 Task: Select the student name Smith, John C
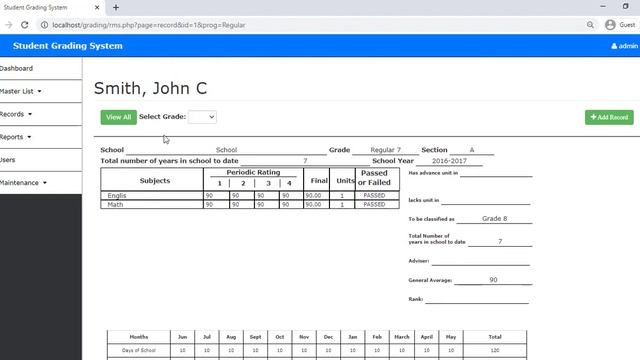pyautogui.click(x=151, y=88)
